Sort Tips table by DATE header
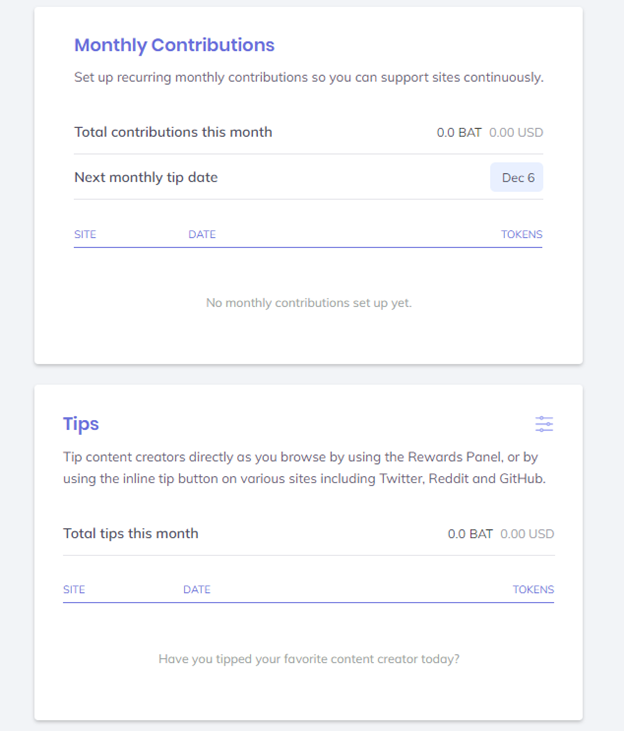The height and width of the screenshot is (731, 624). 197,589
